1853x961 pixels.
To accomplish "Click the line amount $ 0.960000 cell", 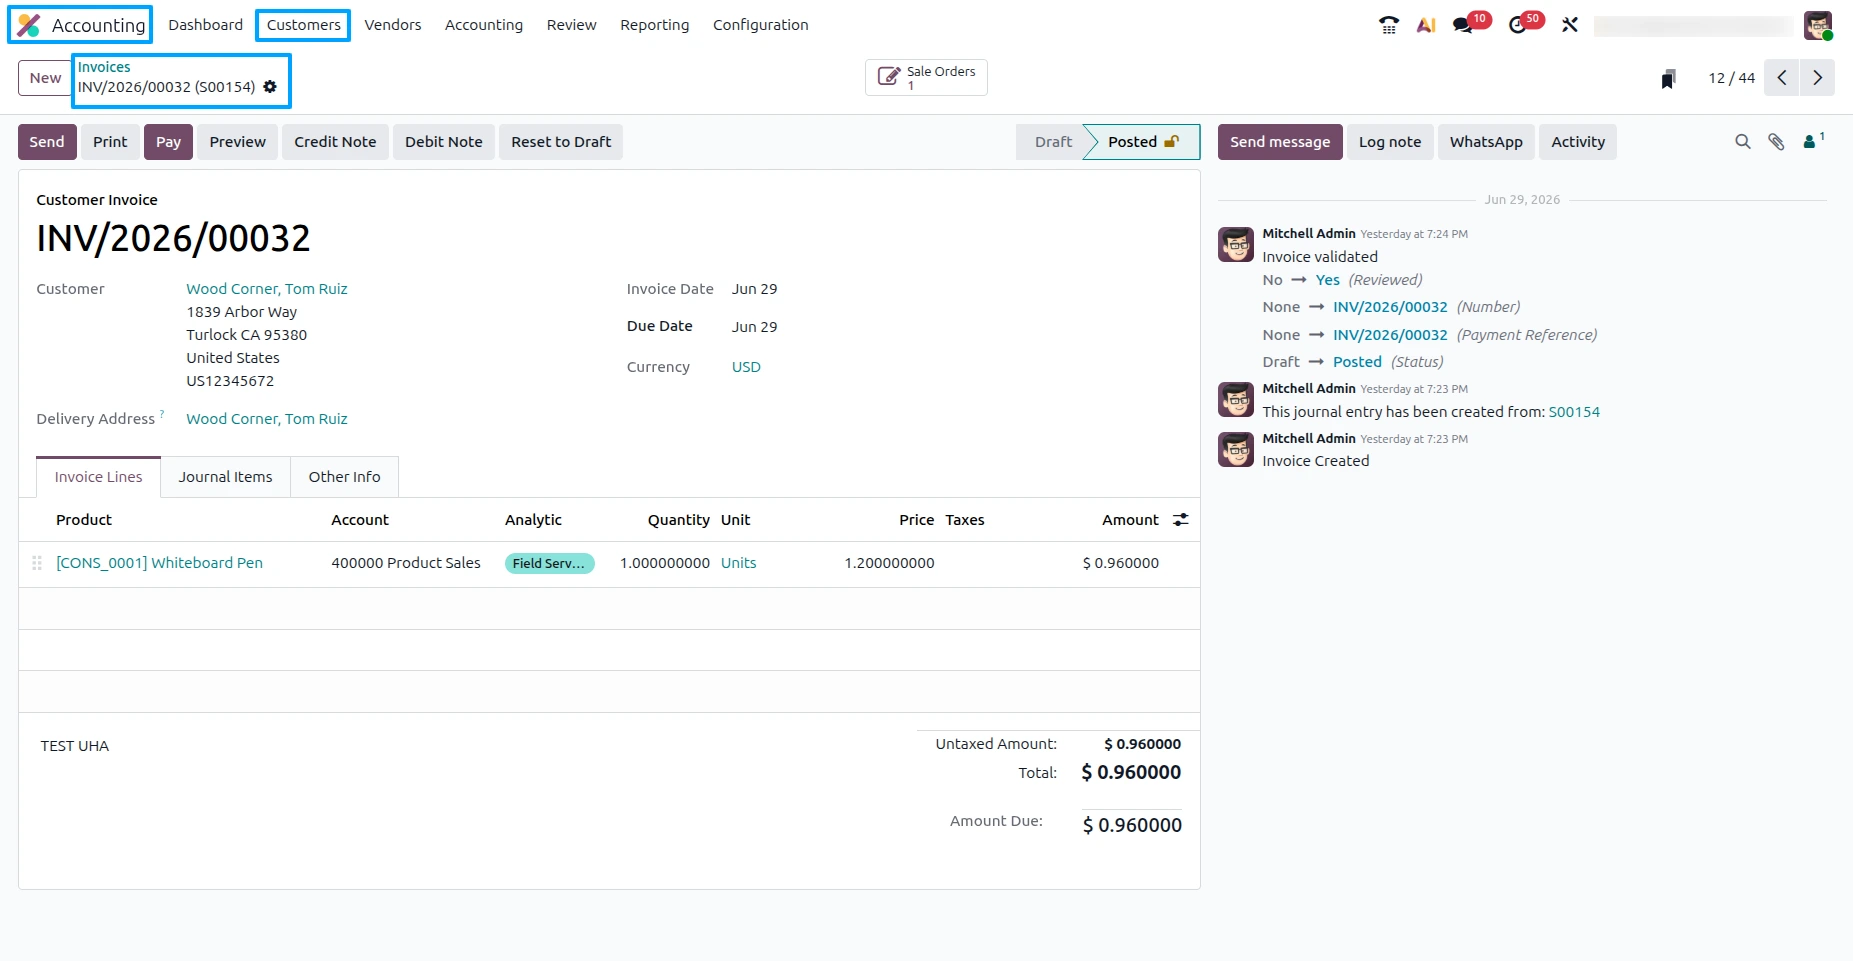I will (x=1120, y=563).
